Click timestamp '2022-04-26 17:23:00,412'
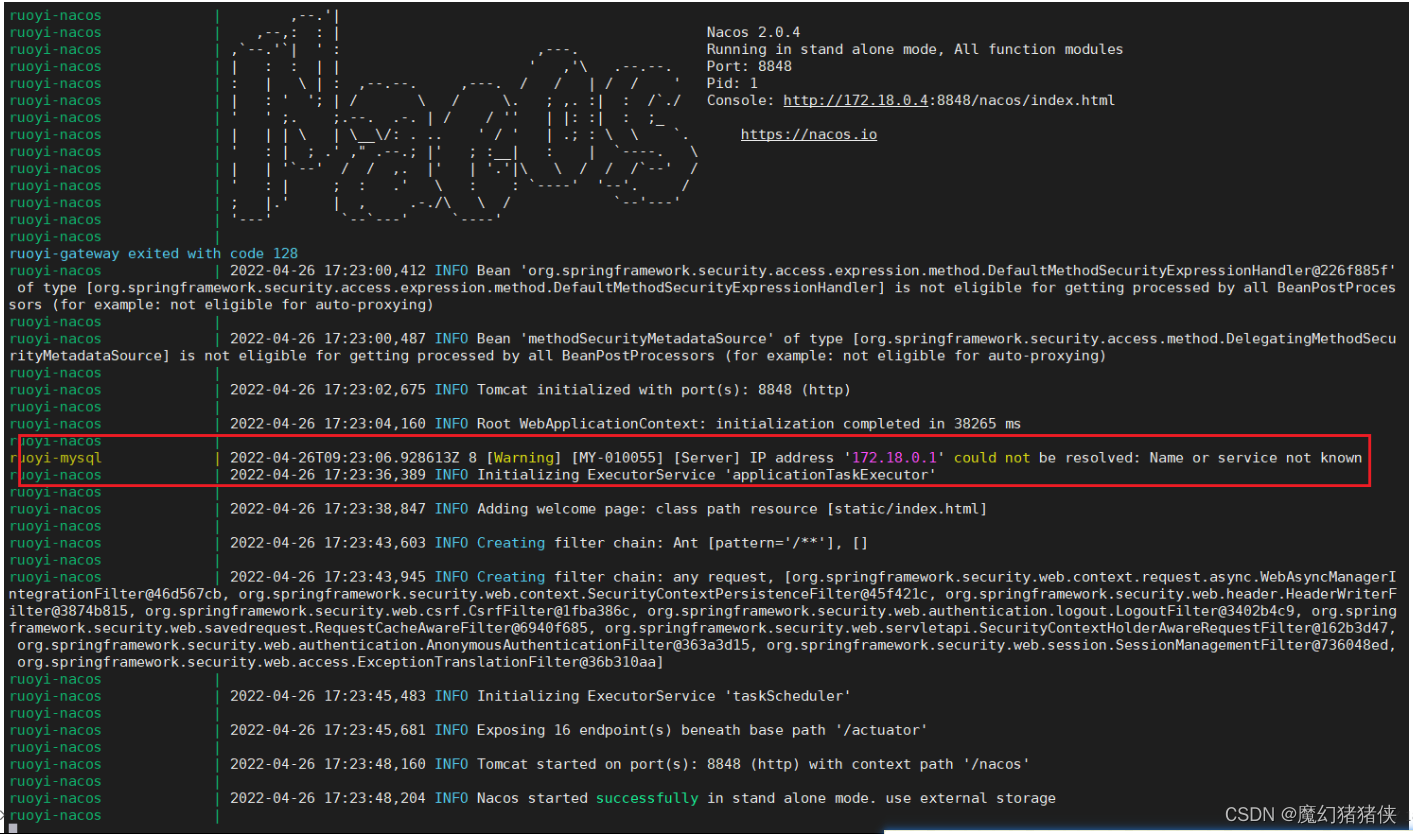Screen dimensions: 1413x834 coord(328,270)
